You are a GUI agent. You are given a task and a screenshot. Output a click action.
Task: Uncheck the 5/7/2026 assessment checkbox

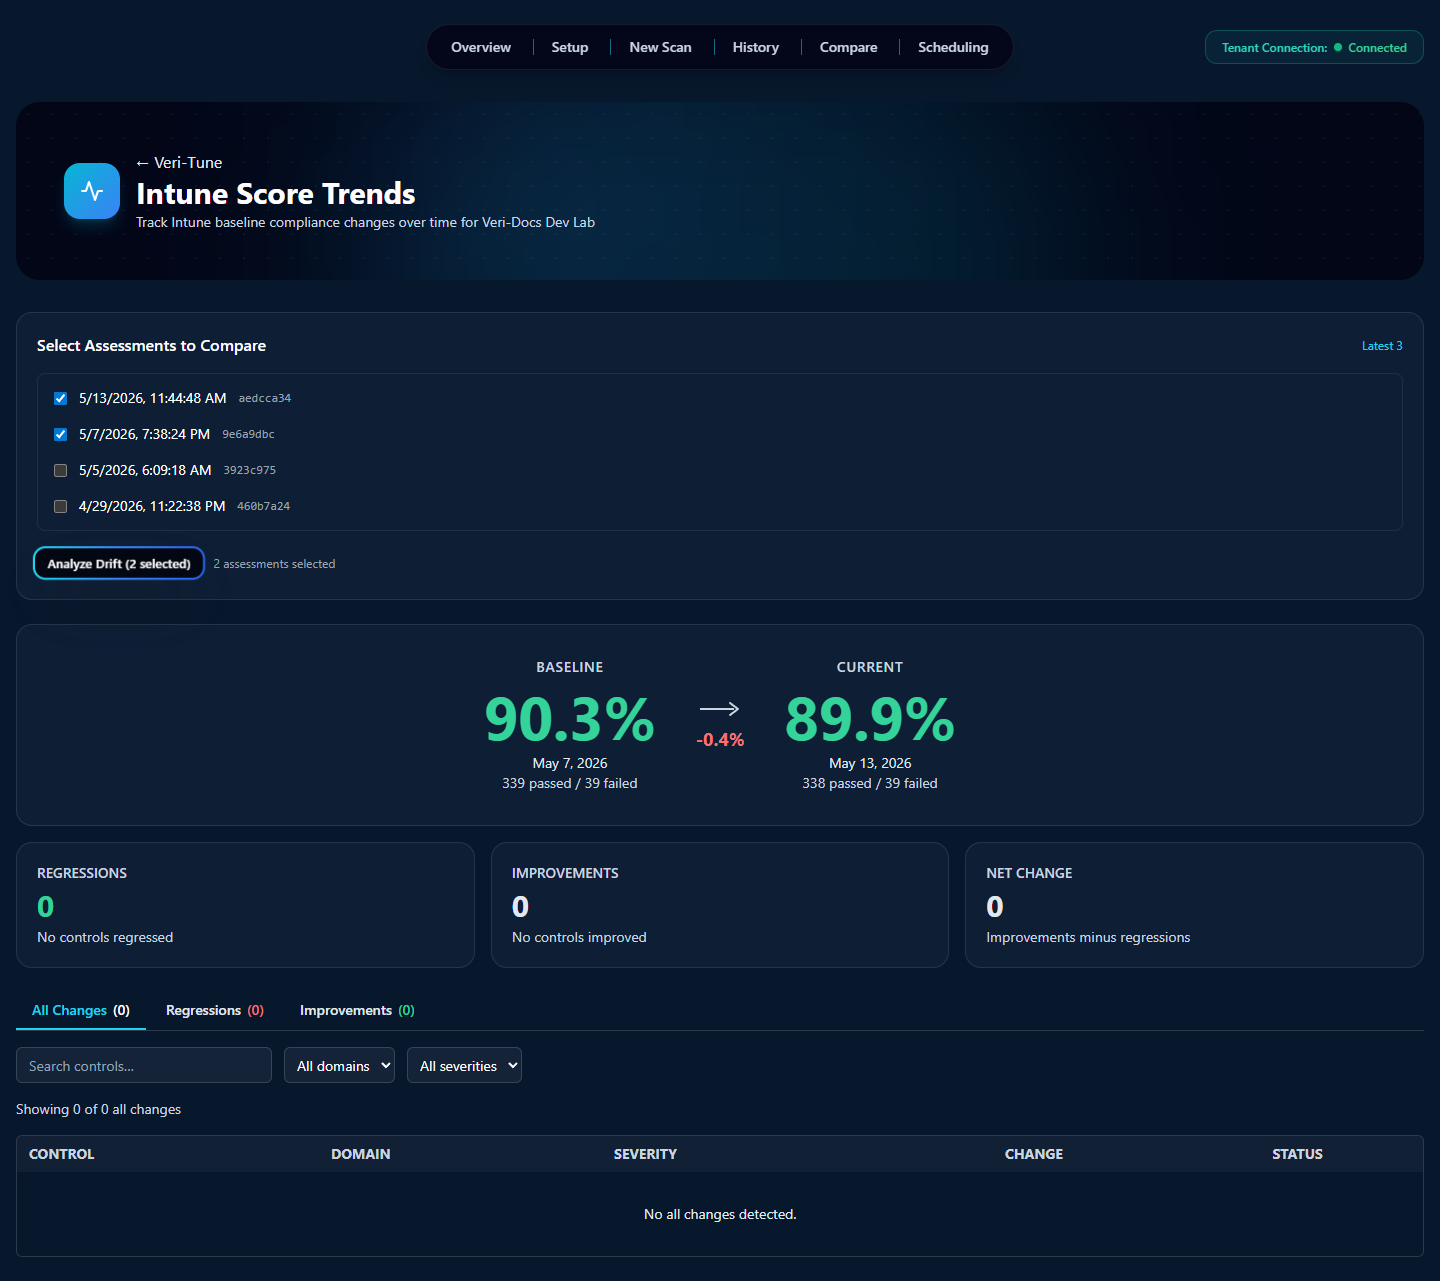(x=60, y=434)
